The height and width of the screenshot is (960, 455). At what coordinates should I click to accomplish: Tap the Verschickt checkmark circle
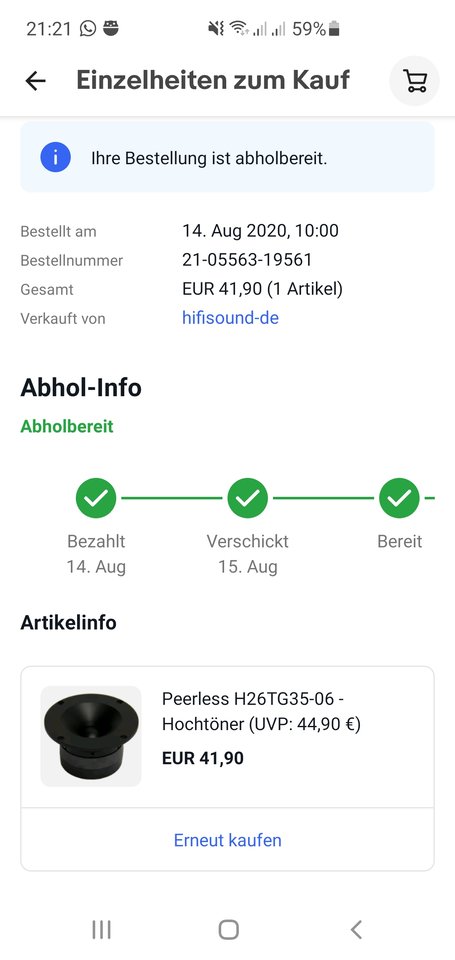(x=247, y=498)
